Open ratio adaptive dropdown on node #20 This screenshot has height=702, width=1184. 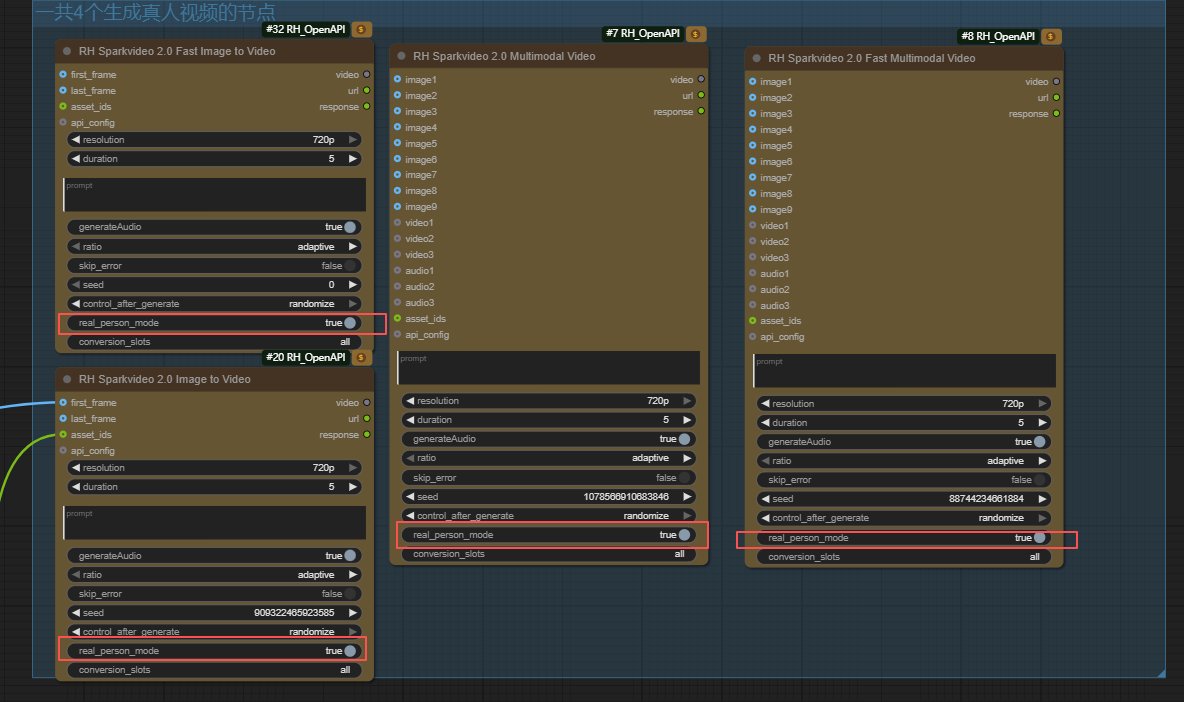tap(214, 575)
